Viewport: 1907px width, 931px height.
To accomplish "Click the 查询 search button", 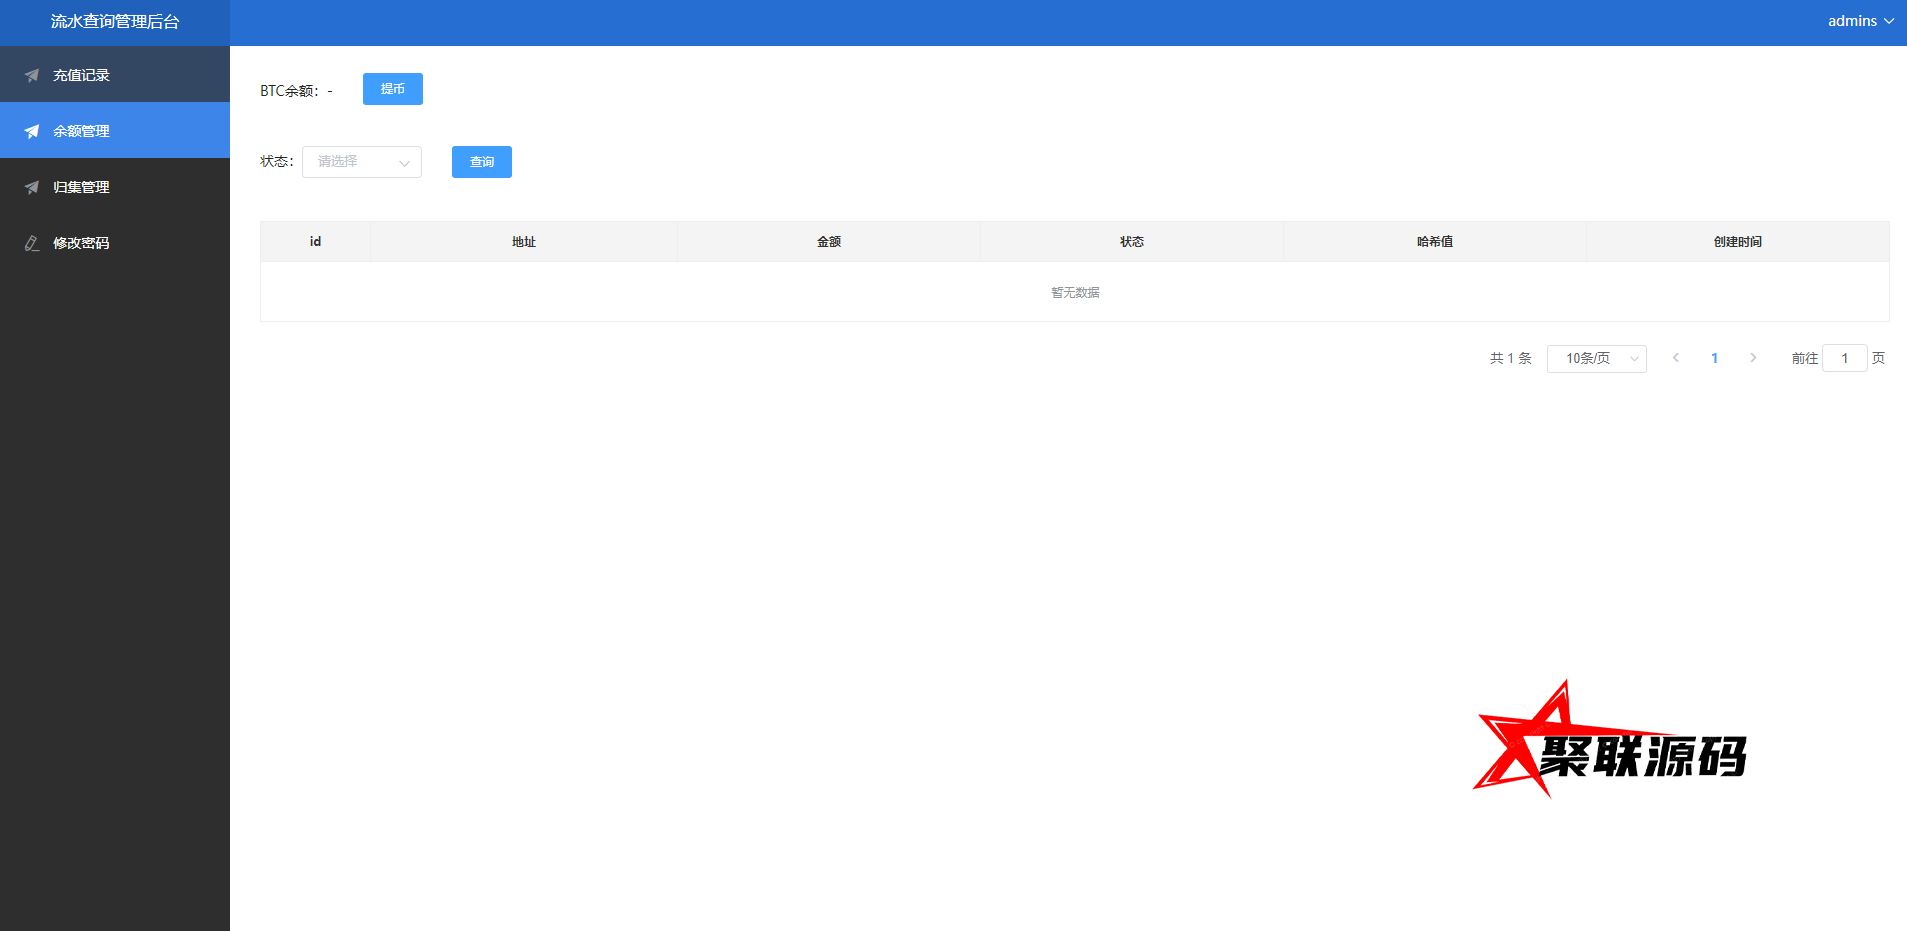I will click(482, 162).
